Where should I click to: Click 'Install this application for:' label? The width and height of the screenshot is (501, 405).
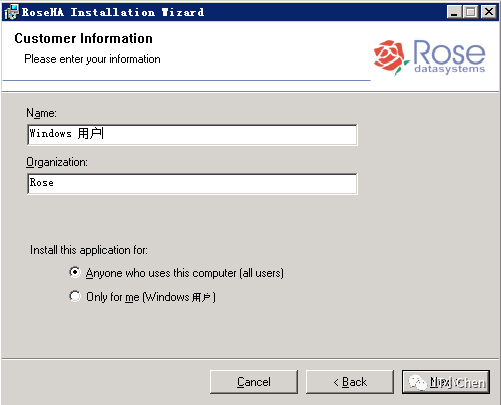coord(89,250)
